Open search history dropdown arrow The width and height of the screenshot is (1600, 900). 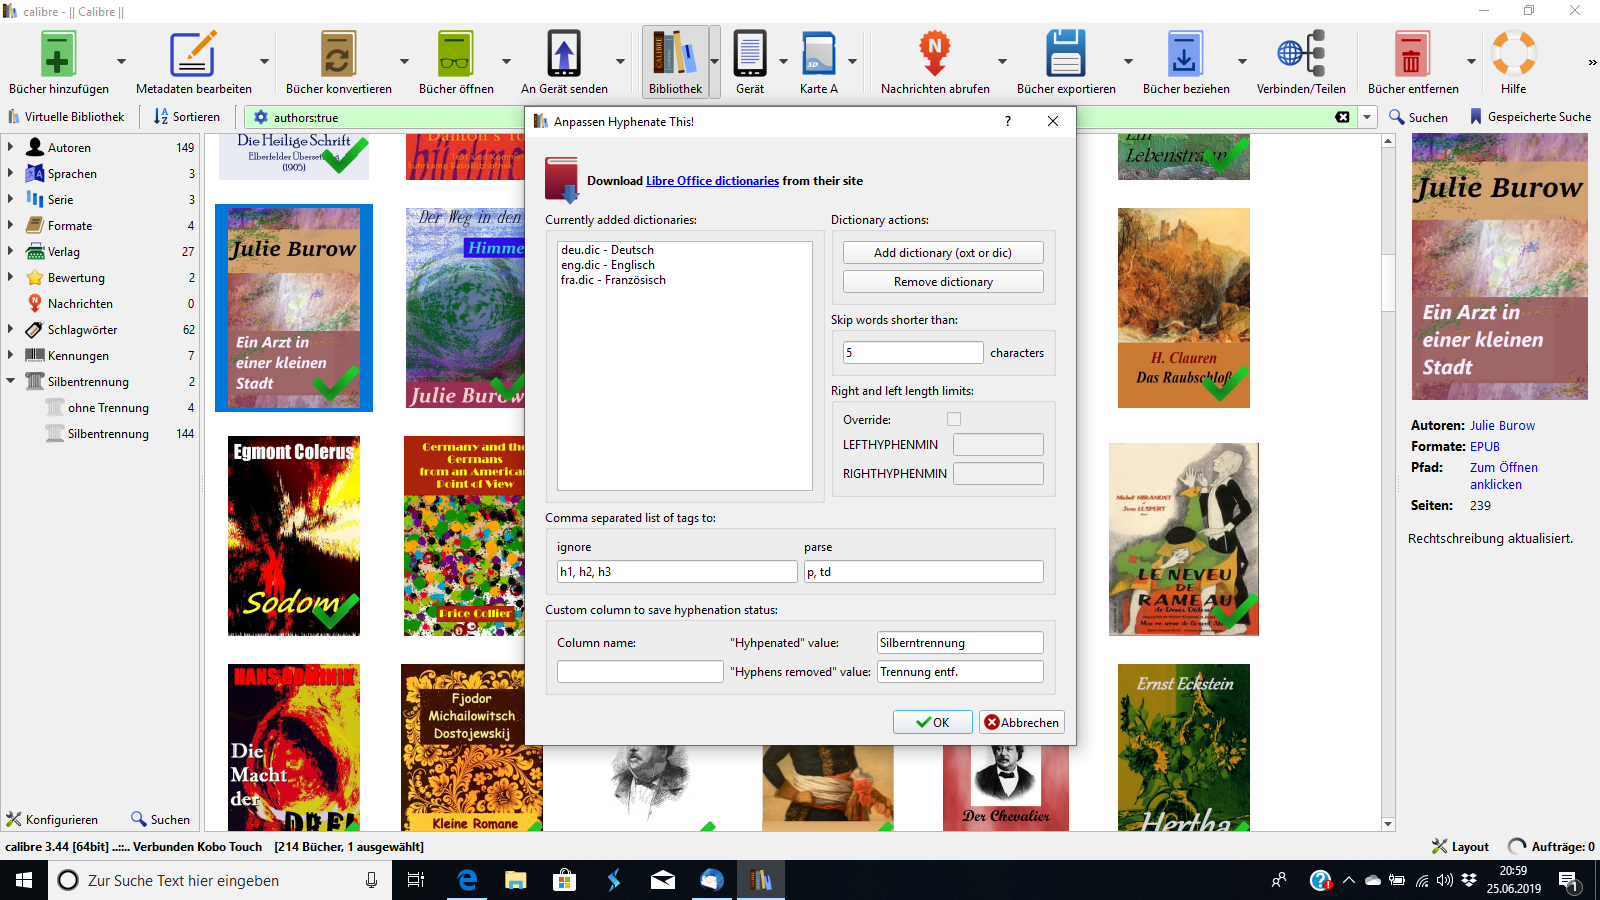[x=1367, y=117]
